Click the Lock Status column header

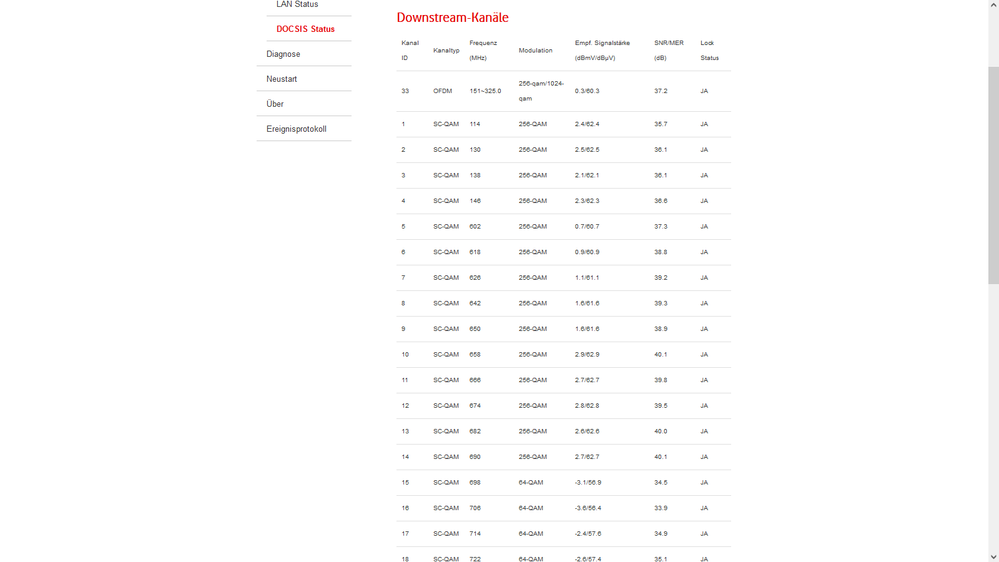(x=709, y=50)
